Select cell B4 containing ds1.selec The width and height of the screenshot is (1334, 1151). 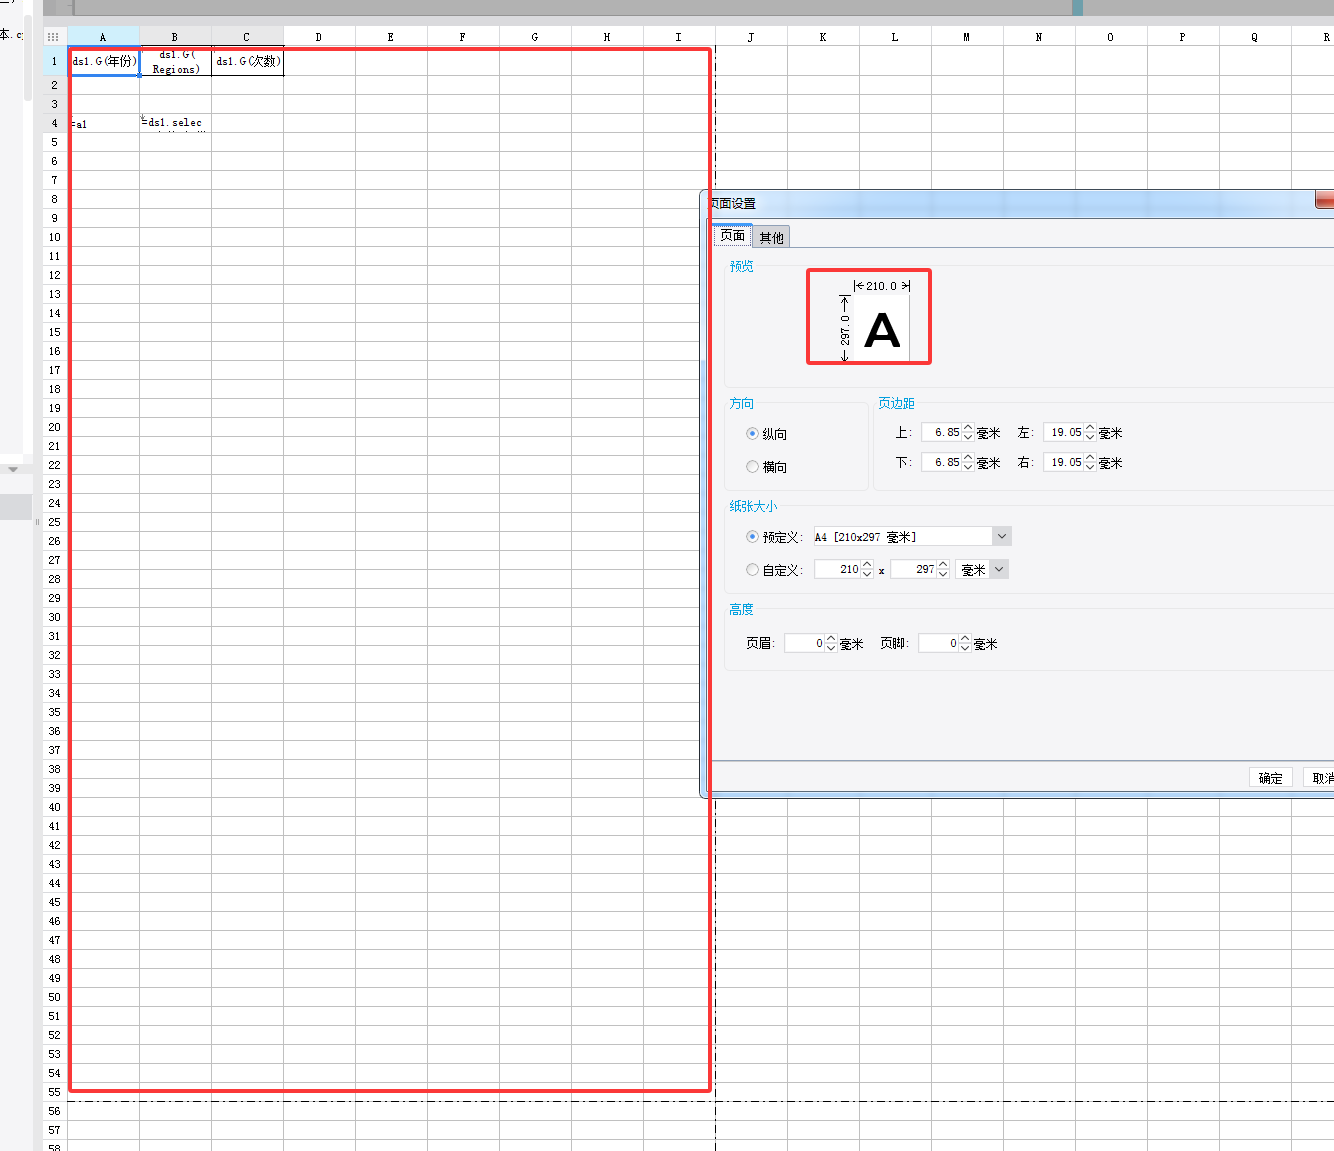[x=175, y=123]
